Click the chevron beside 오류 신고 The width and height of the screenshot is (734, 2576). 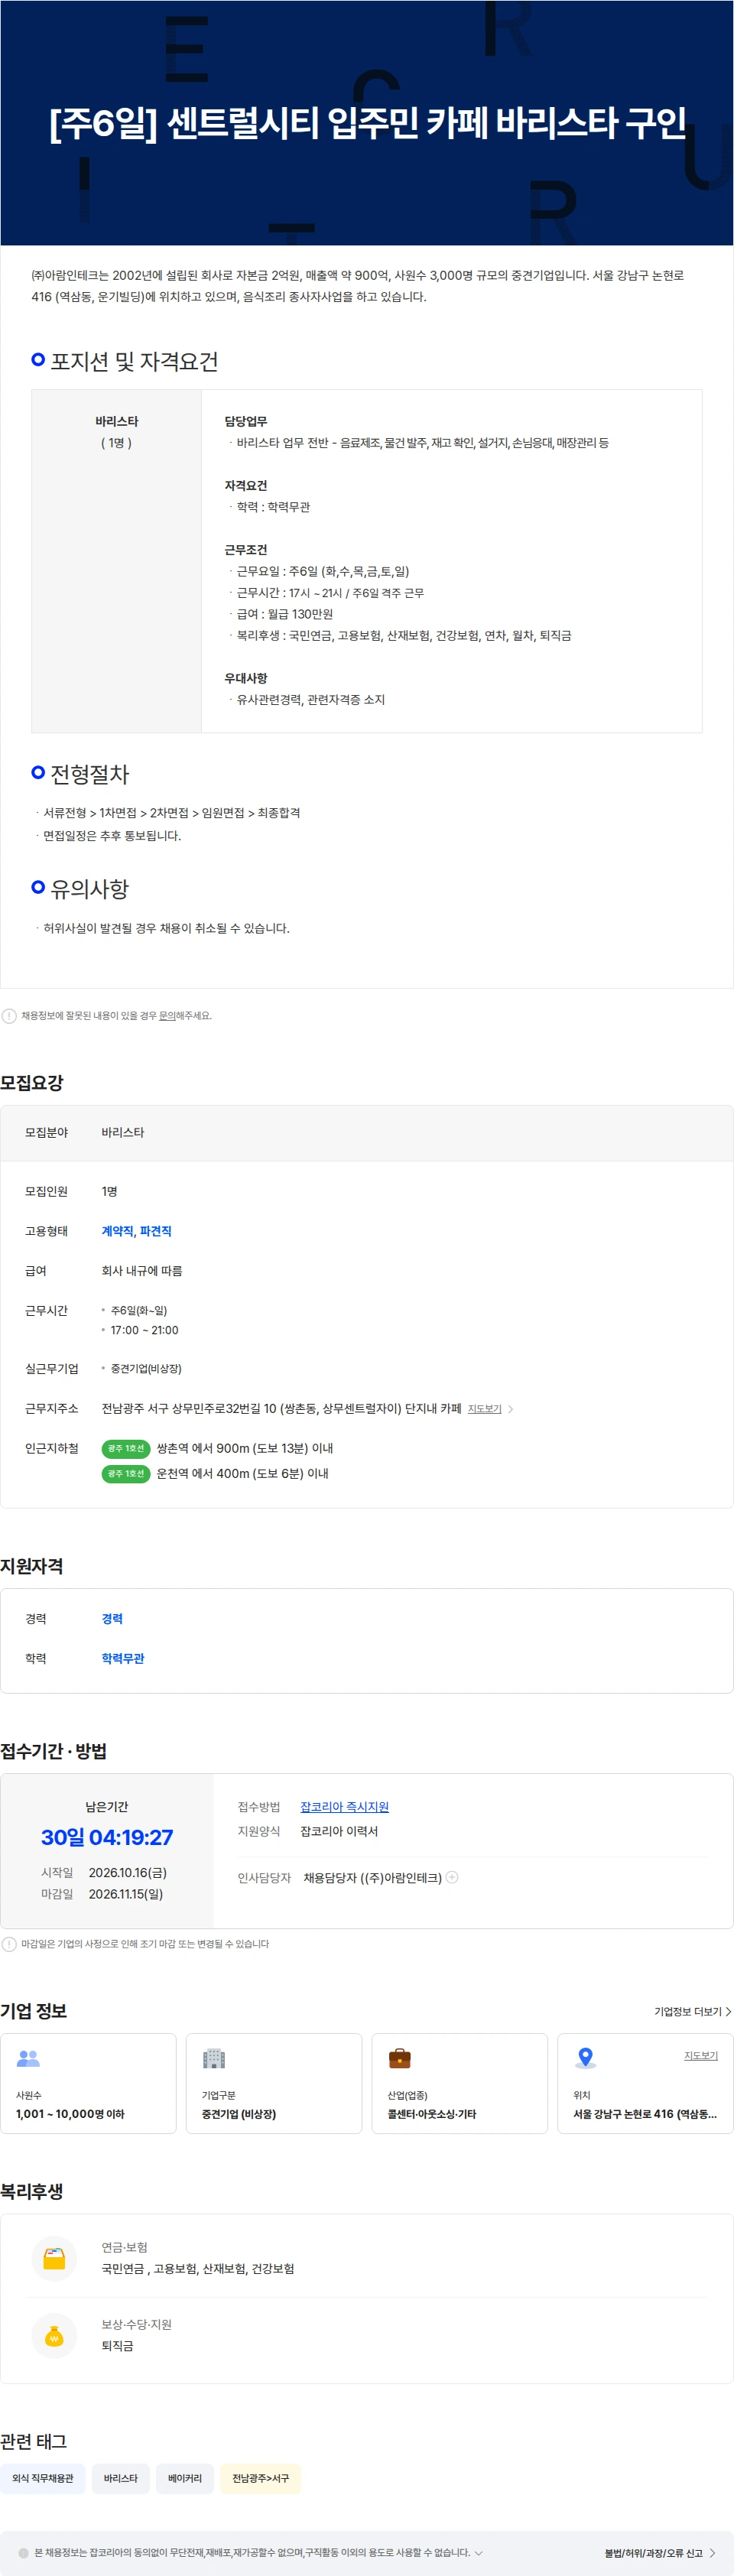click(x=712, y=2553)
